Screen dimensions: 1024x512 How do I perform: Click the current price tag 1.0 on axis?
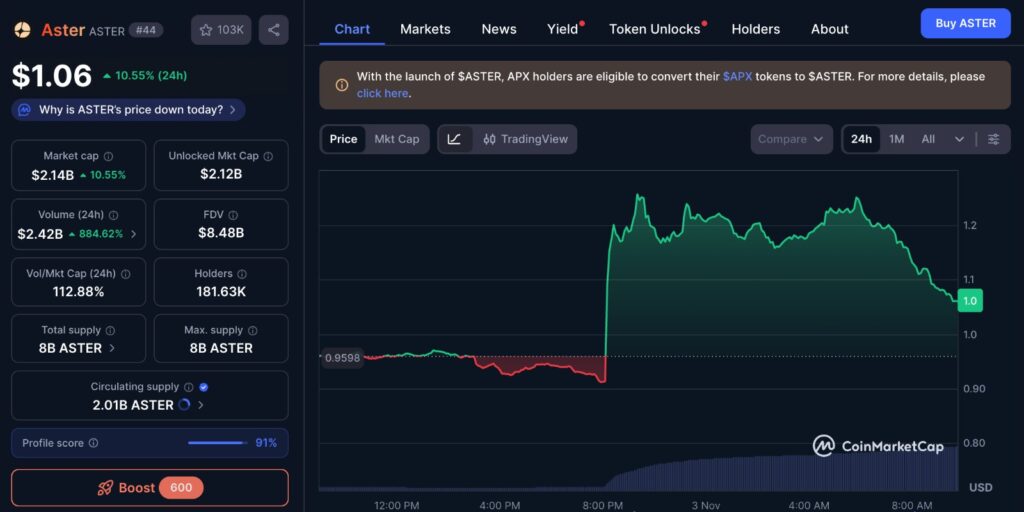970,301
